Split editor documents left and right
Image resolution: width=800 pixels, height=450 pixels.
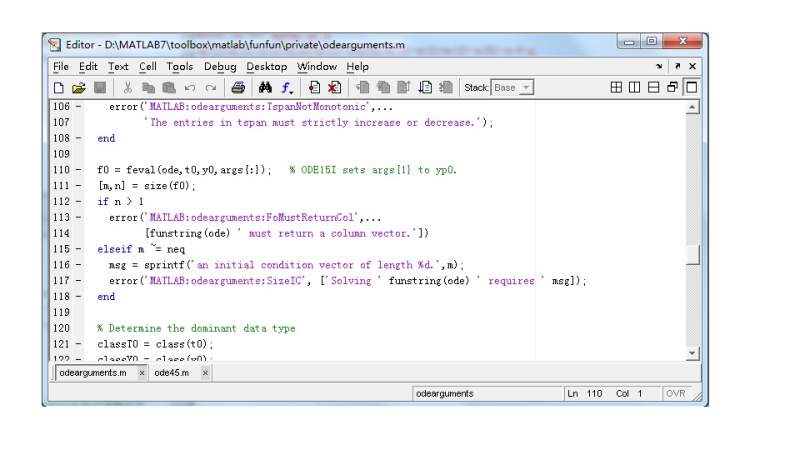(x=634, y=88)
